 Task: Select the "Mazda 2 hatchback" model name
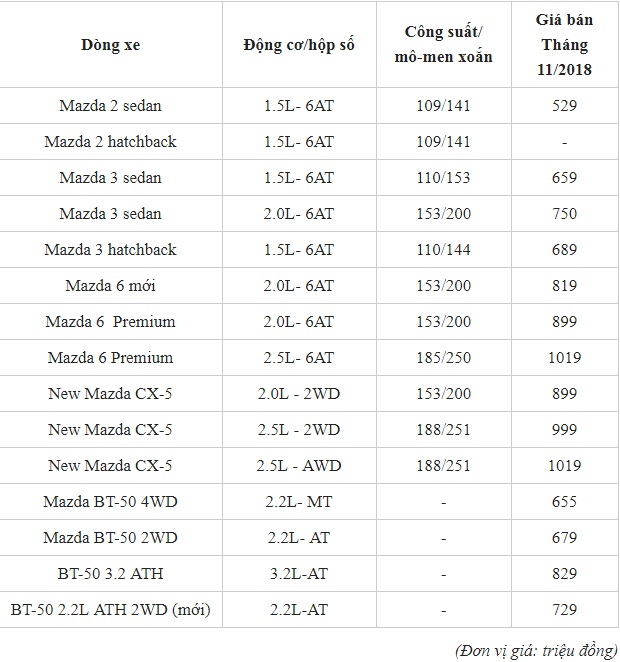[x=110, y=141]
